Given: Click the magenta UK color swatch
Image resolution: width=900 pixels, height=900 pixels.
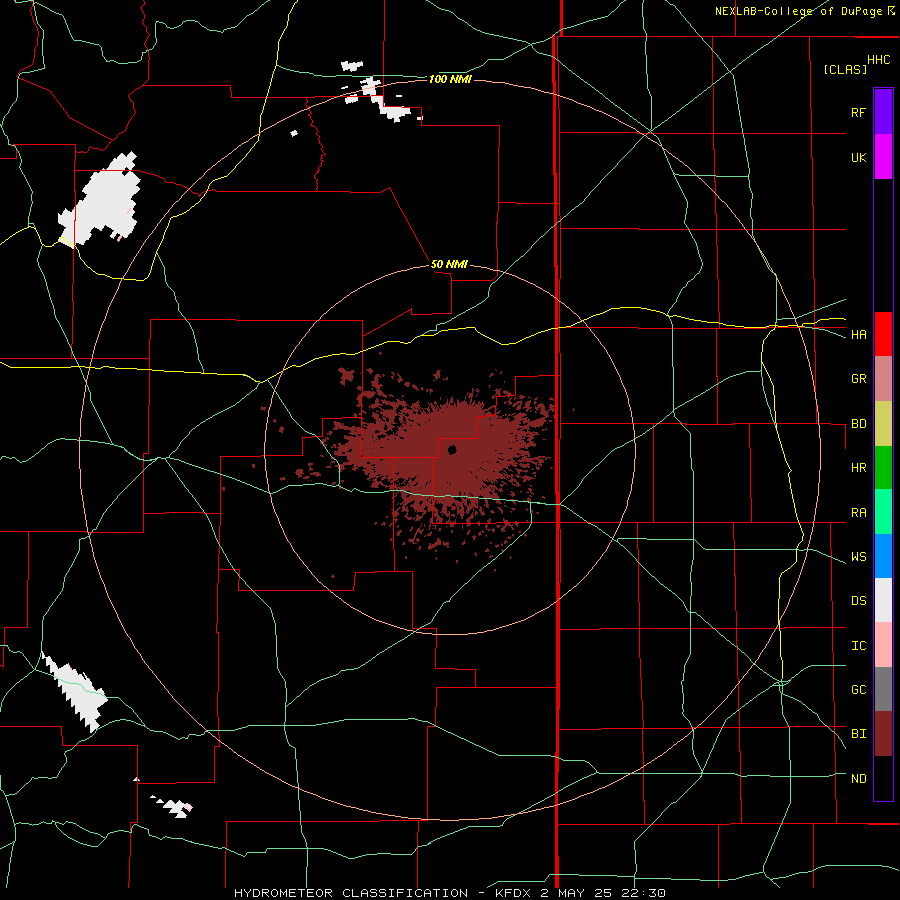Looking at the screenshot, I should [883, 156].
